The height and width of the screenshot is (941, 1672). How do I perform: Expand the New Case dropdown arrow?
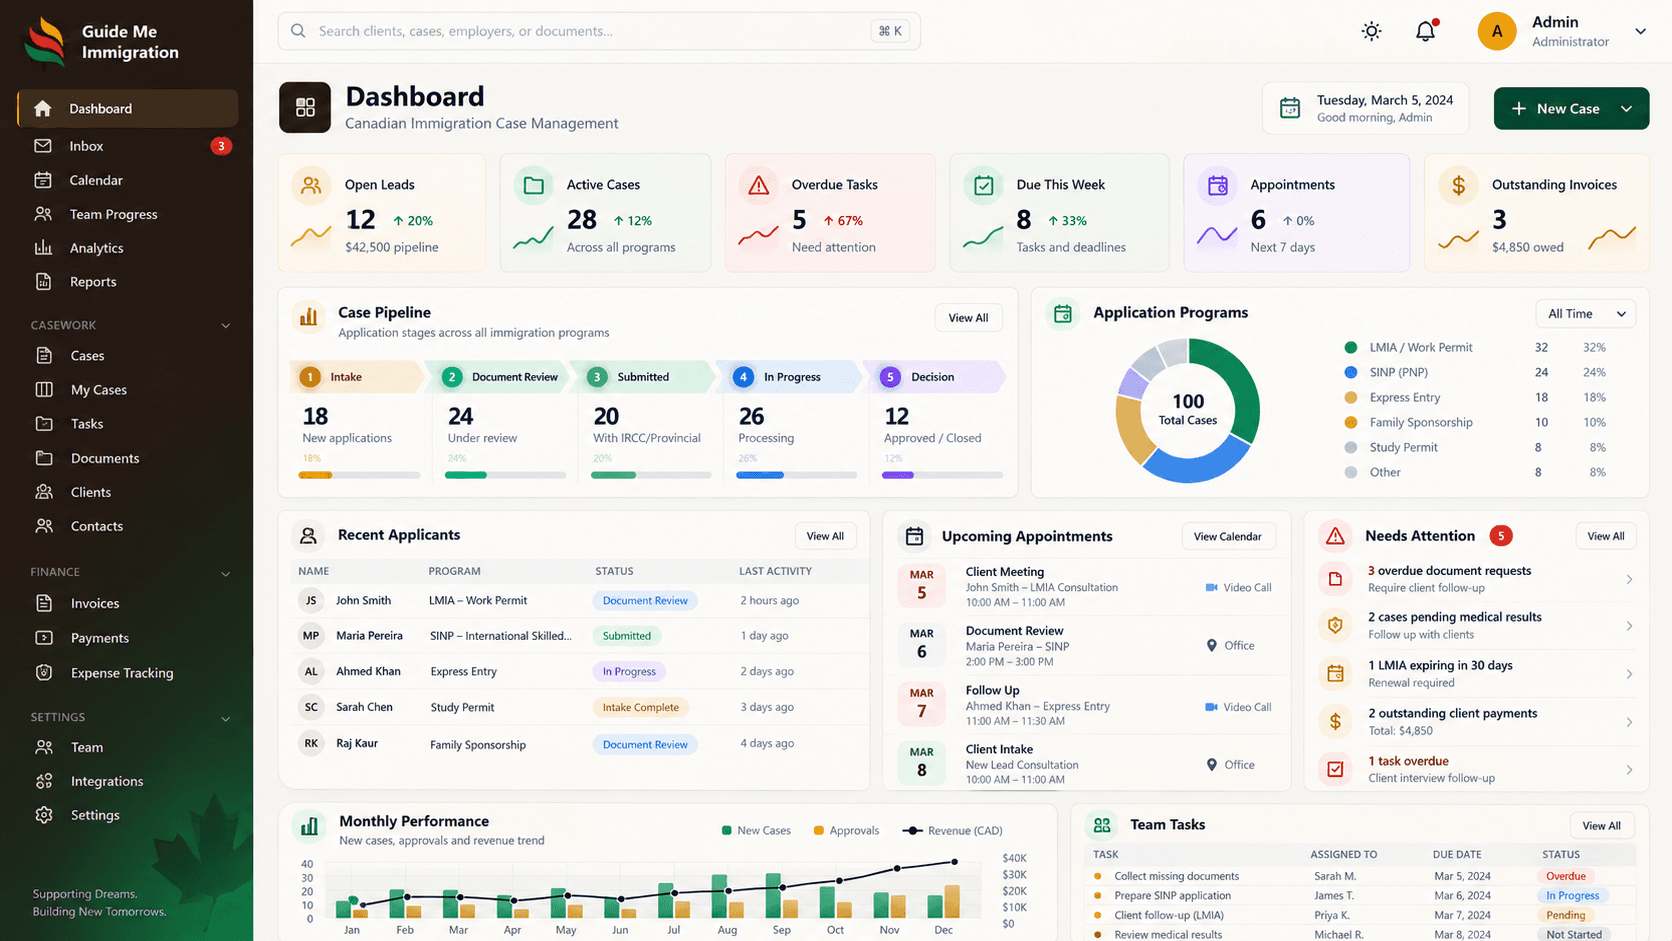(1627, 109)
